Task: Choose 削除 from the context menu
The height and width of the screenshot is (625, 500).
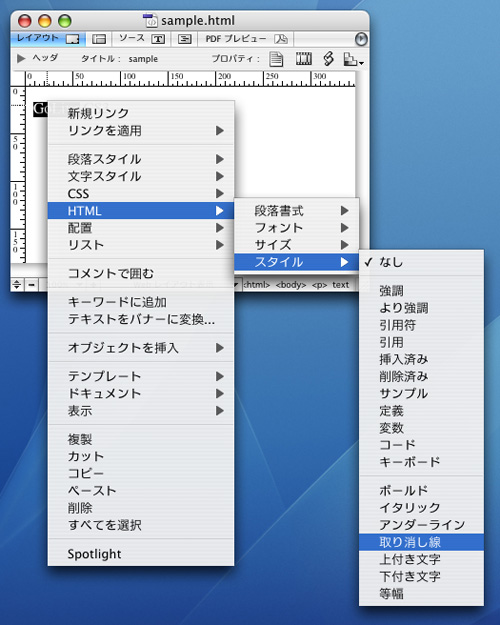Action: pos(141,508)
